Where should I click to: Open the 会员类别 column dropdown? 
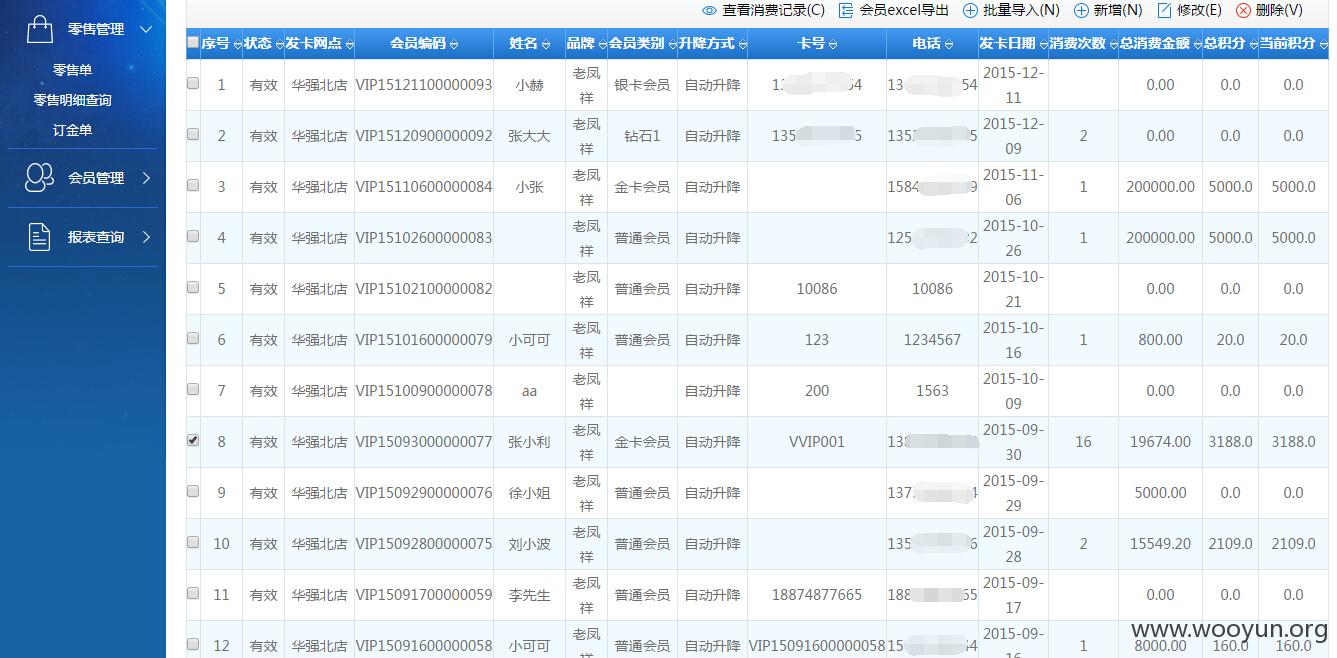coord(671,45)
